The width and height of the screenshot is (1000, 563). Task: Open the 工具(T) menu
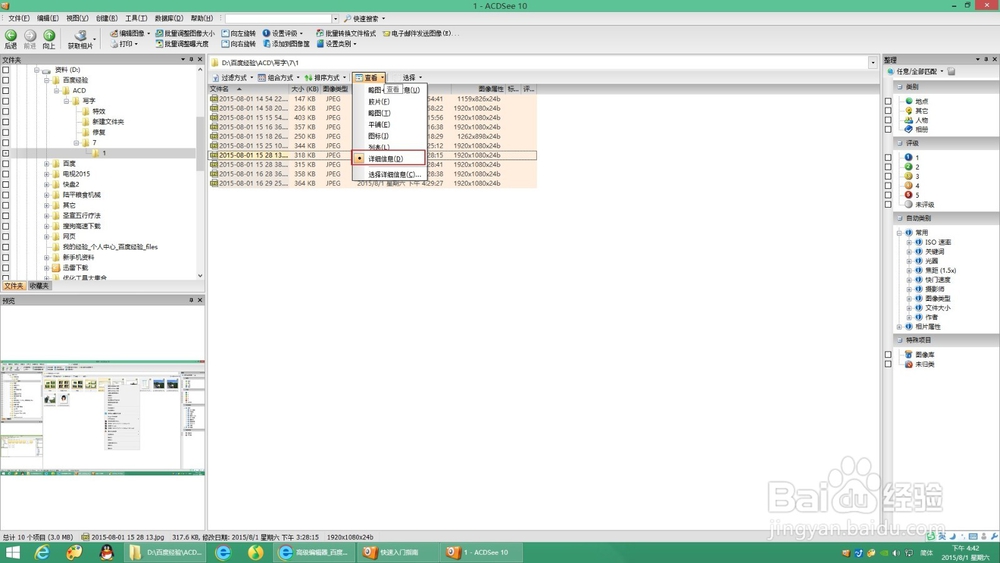point(136,18)
